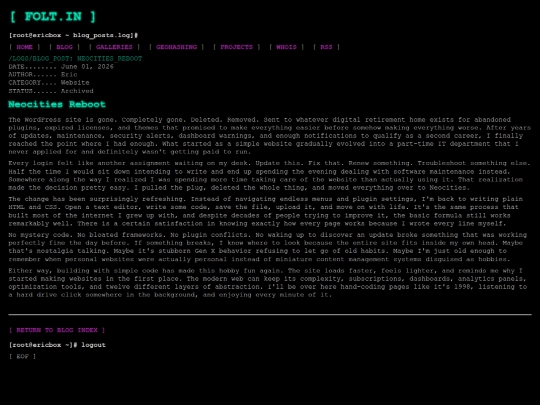The image size is (540, 405).
Task: Visit the GEOHASHING page
Action: 176,47
